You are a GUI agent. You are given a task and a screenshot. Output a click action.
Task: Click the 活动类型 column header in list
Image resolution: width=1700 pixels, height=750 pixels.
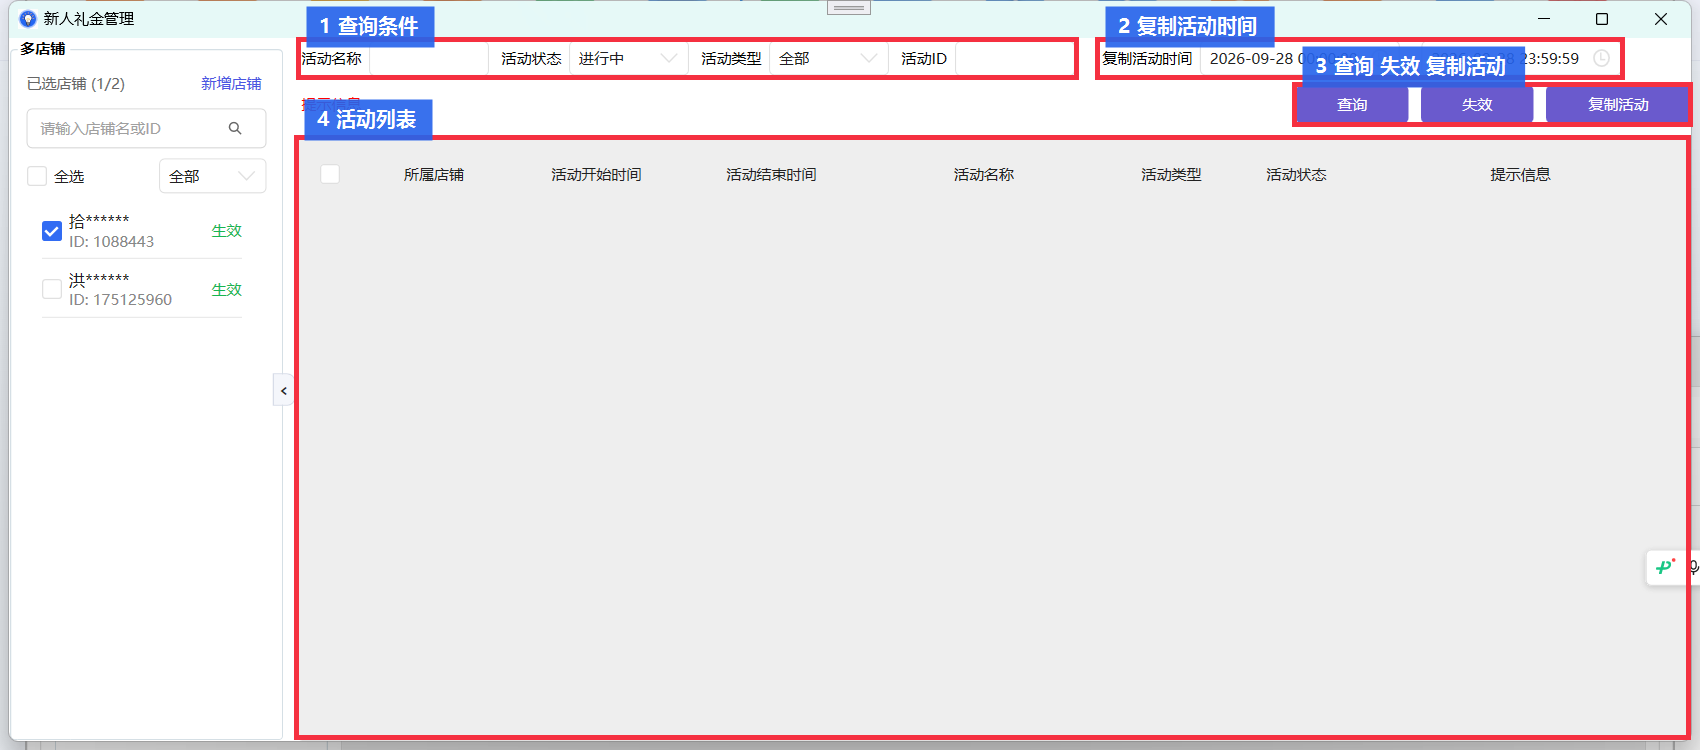coord(1171,174)
